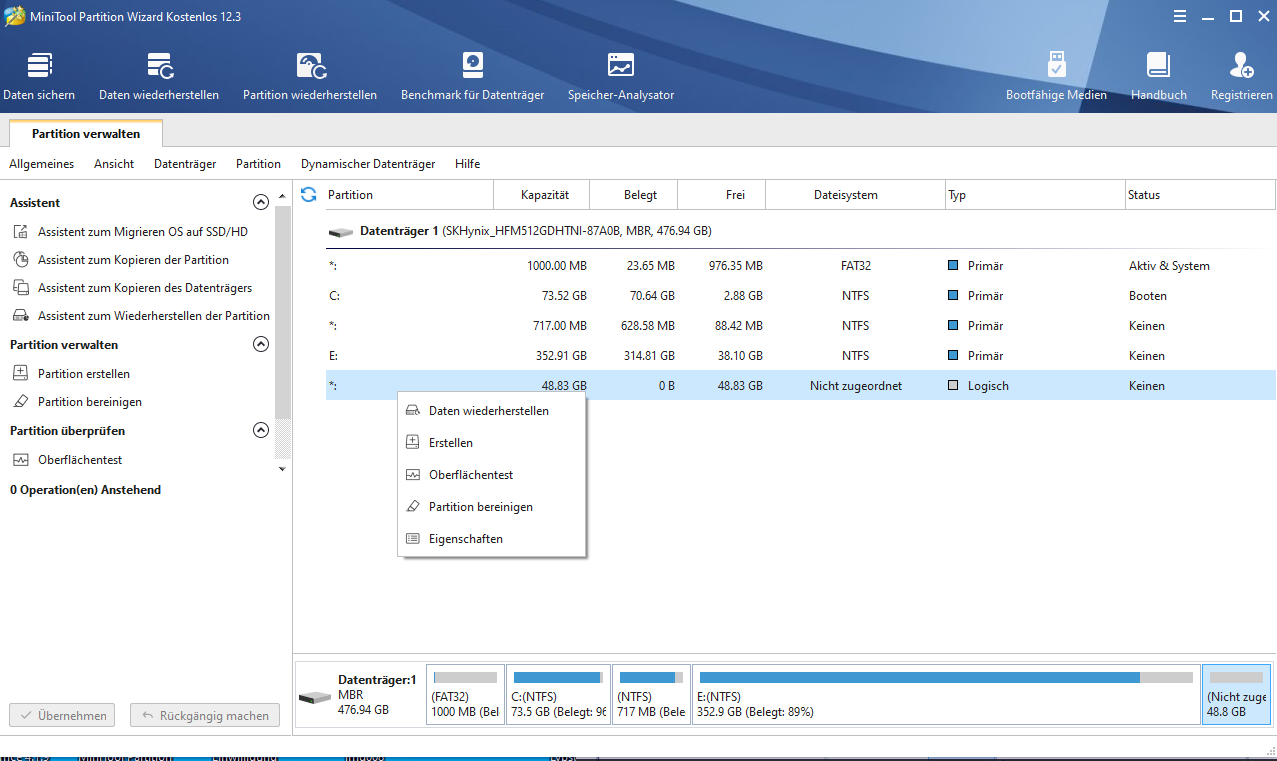Collapse the Partition überprüfen section

coord(261,430)
